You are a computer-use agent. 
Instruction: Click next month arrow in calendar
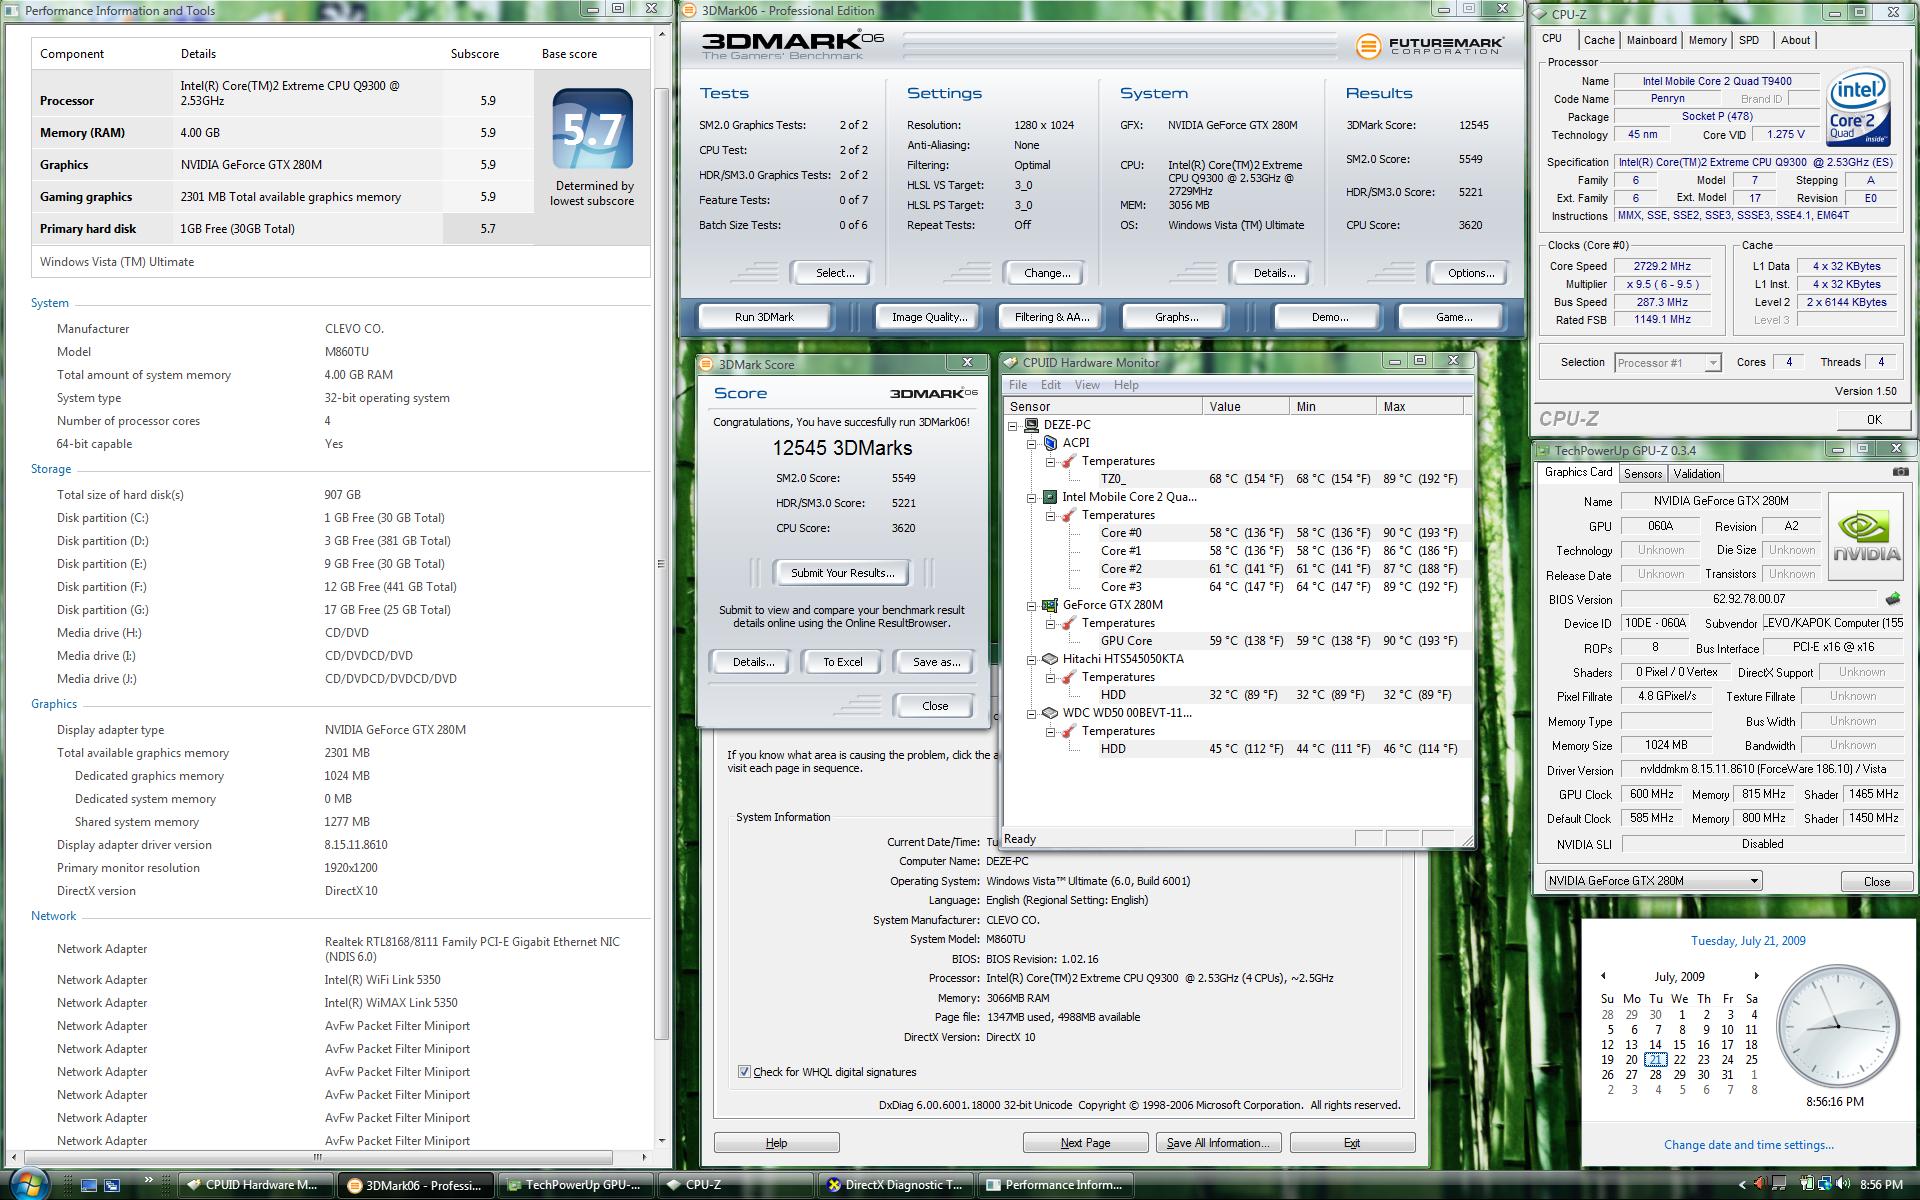click(1756, 976)
